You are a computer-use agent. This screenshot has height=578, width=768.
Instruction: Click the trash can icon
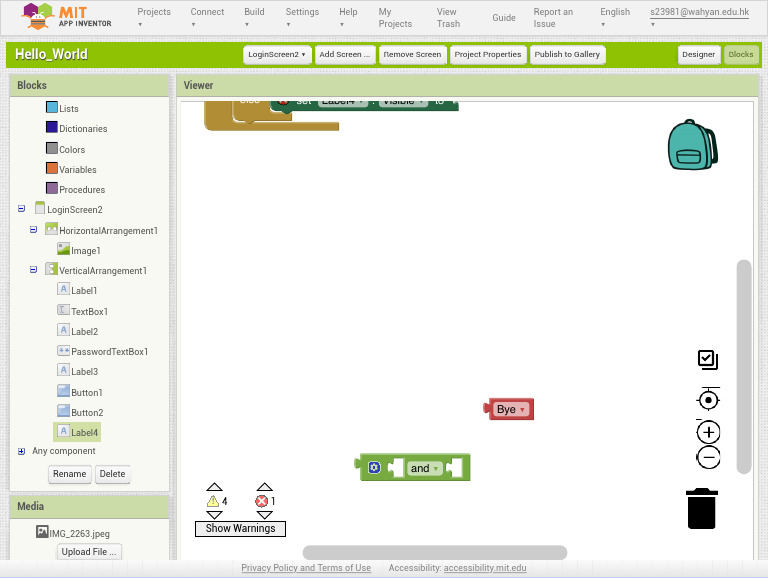point(702,508)
